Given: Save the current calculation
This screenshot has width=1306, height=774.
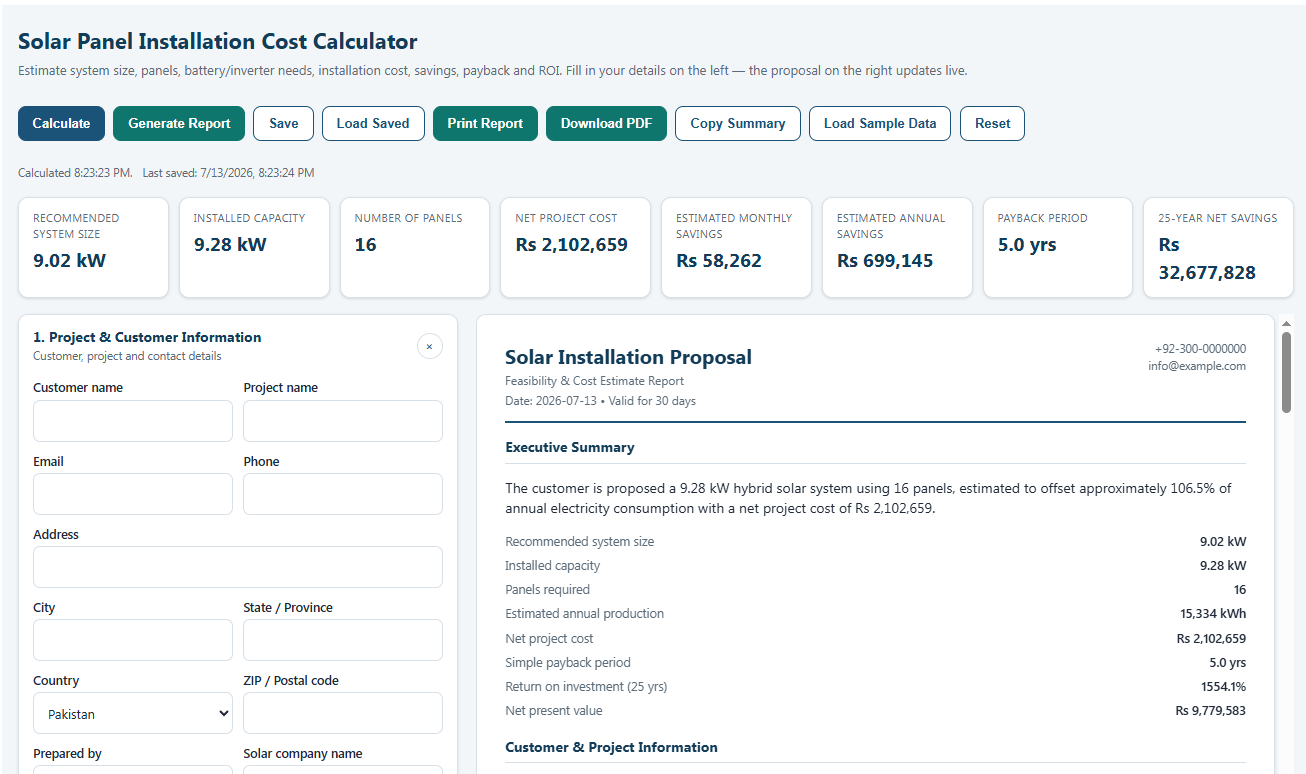Looking at the screenshot, I should 284,123.
